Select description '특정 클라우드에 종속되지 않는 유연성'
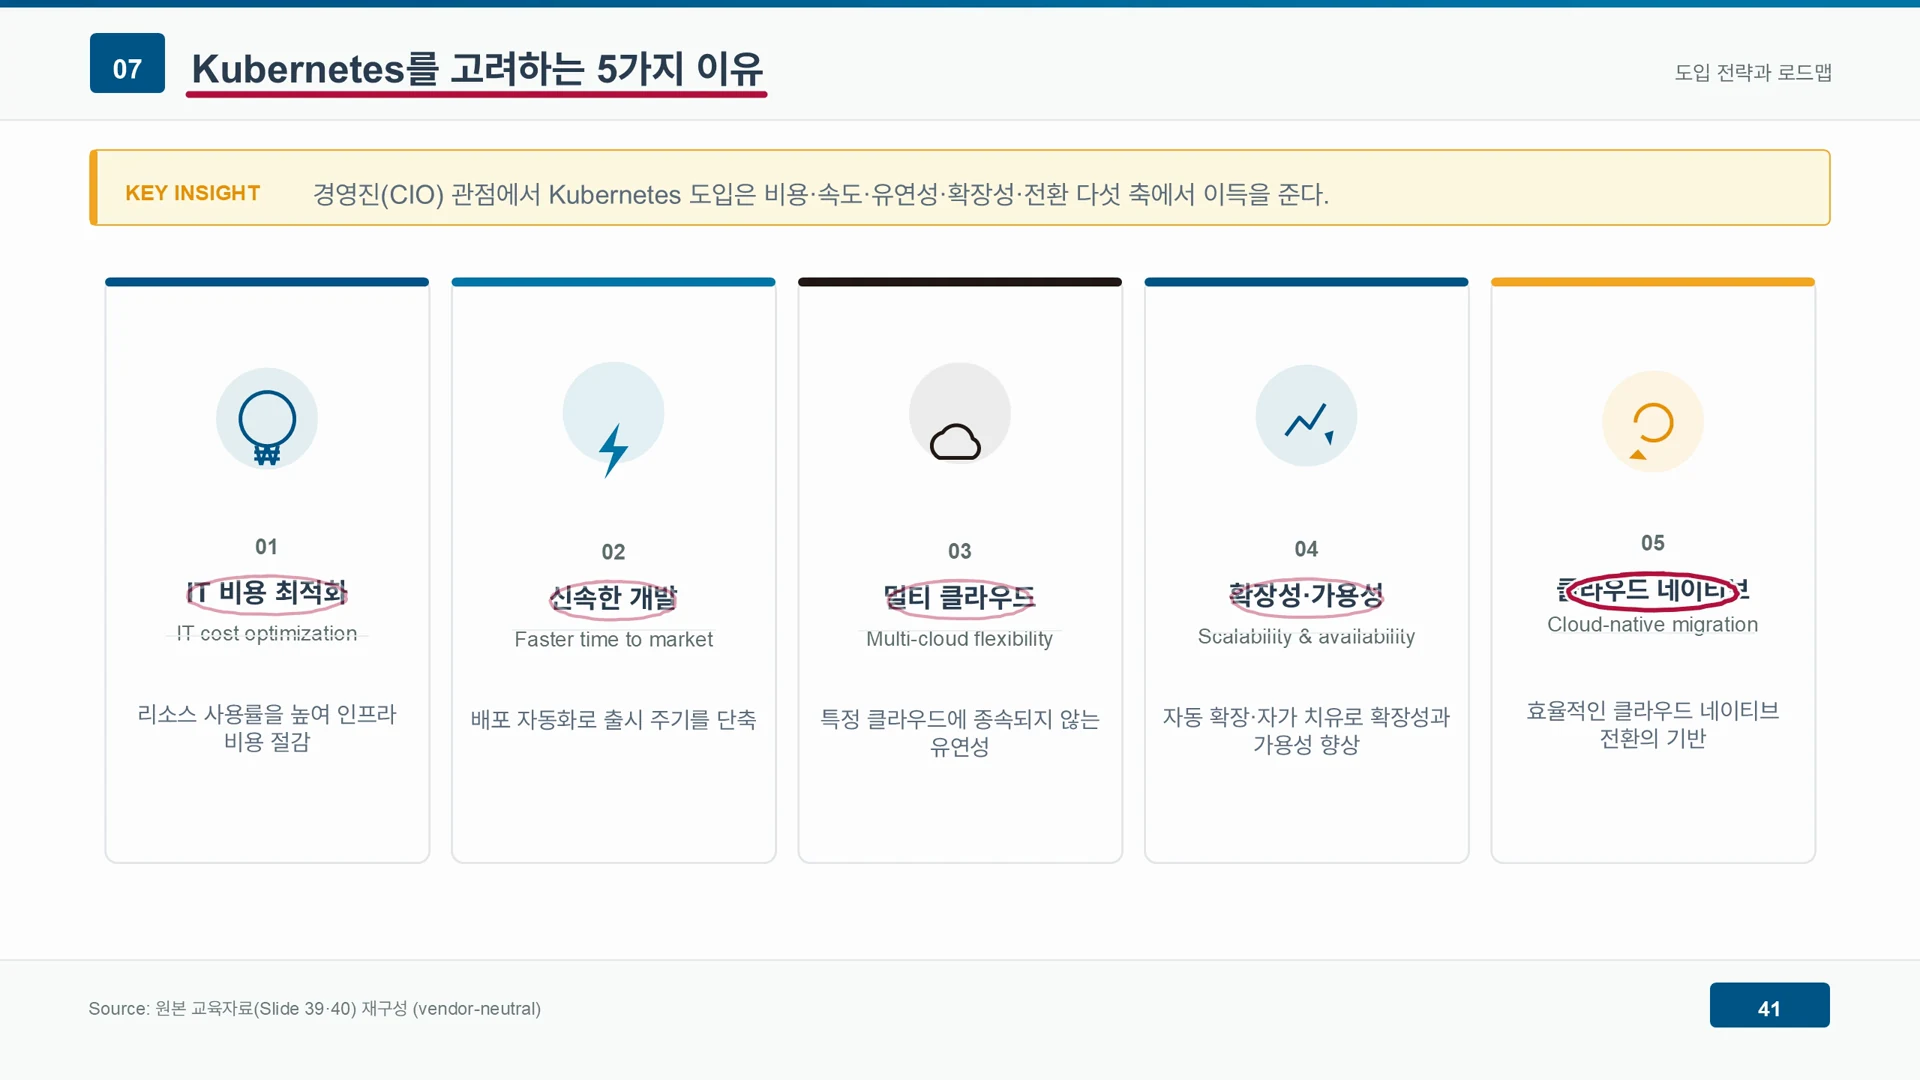 click(960, 733)
